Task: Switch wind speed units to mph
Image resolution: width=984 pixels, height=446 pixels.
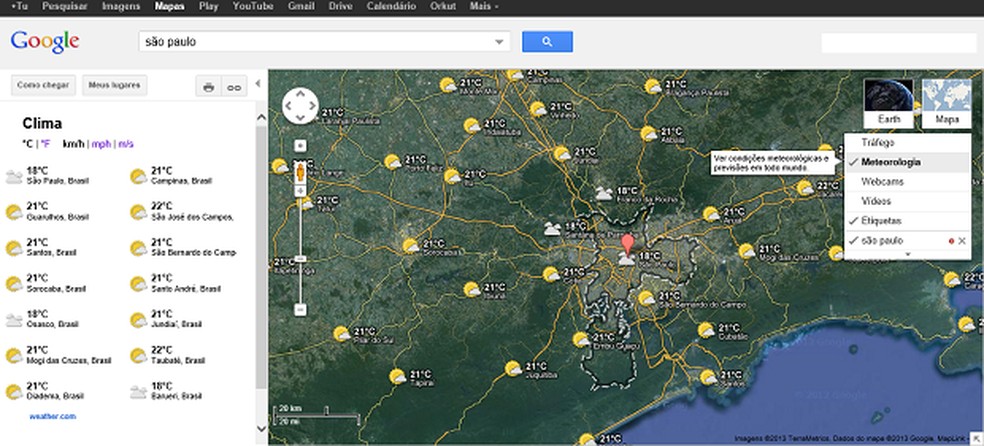Action: click(101, 144)
